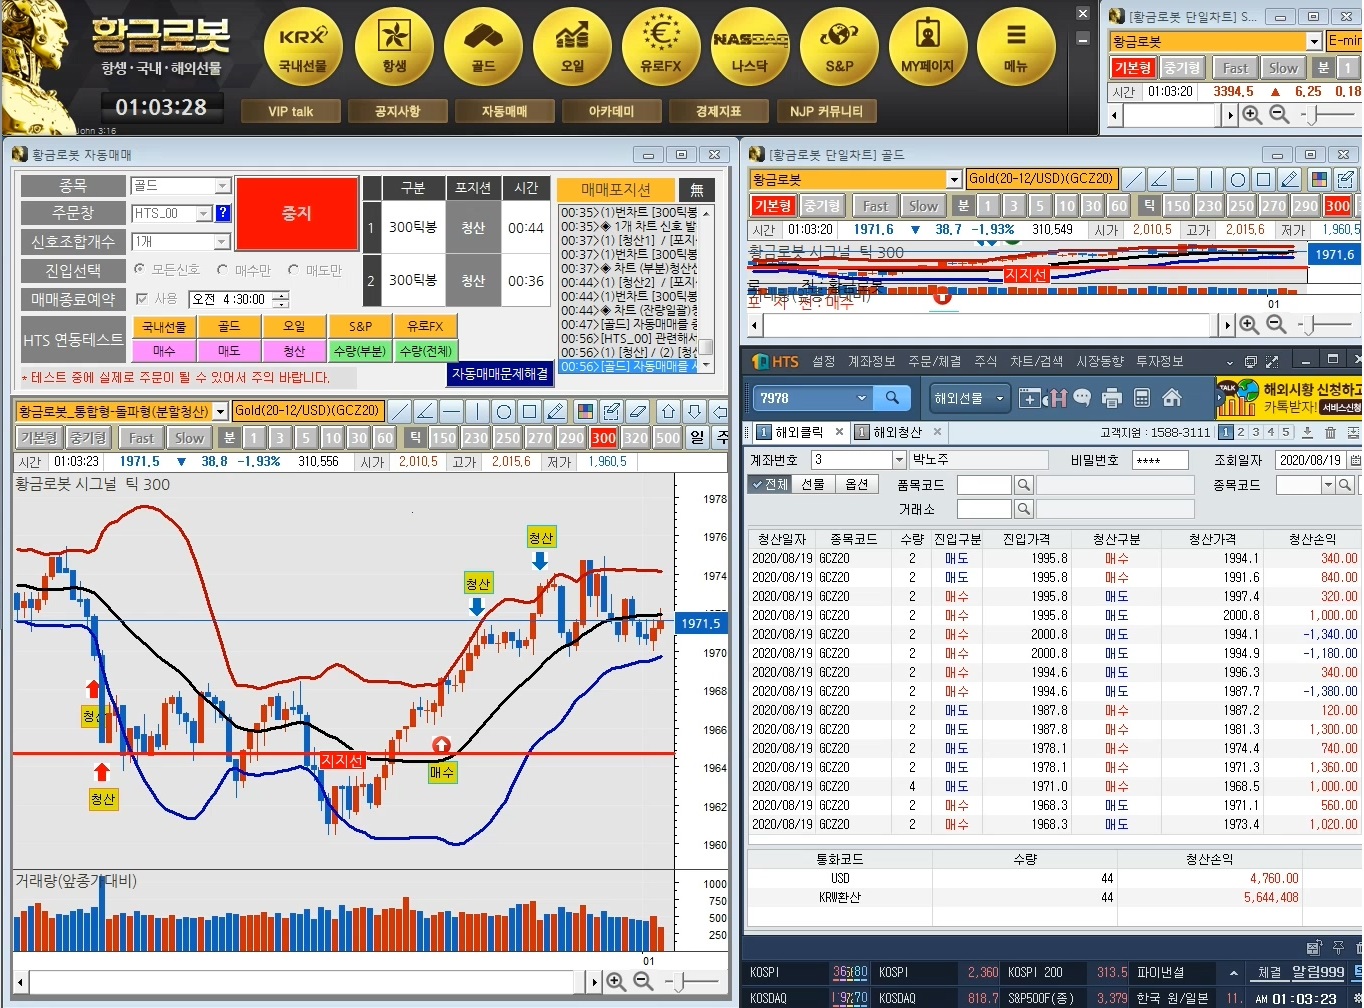Expand 종목 dropdown showing 골드
This screenshot has height=1008, width=1364.
(x=223, y=186)
